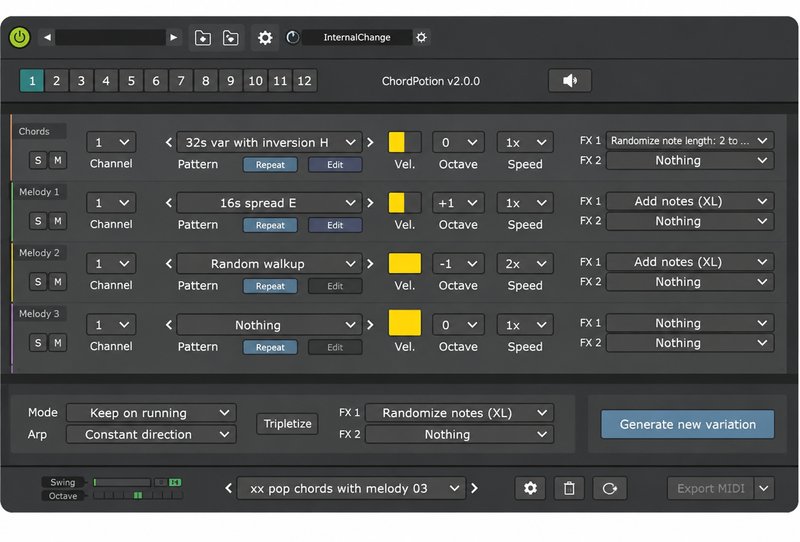Toggle Repeat for Melody 2 pattern

(x=270, y=286)
